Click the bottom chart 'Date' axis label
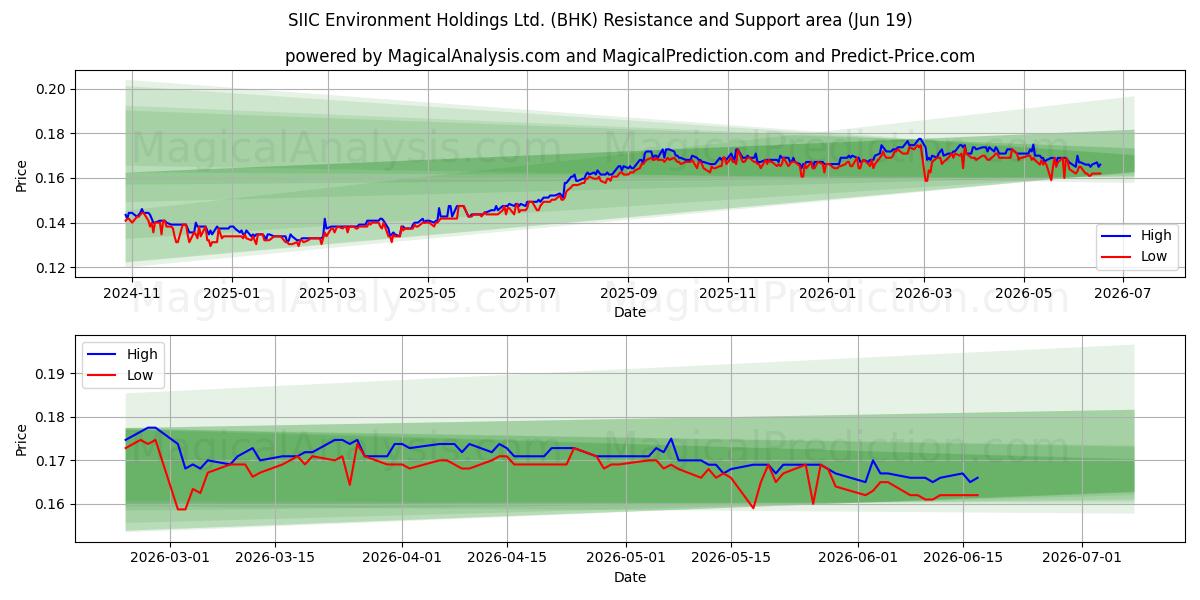 (630, 577)
